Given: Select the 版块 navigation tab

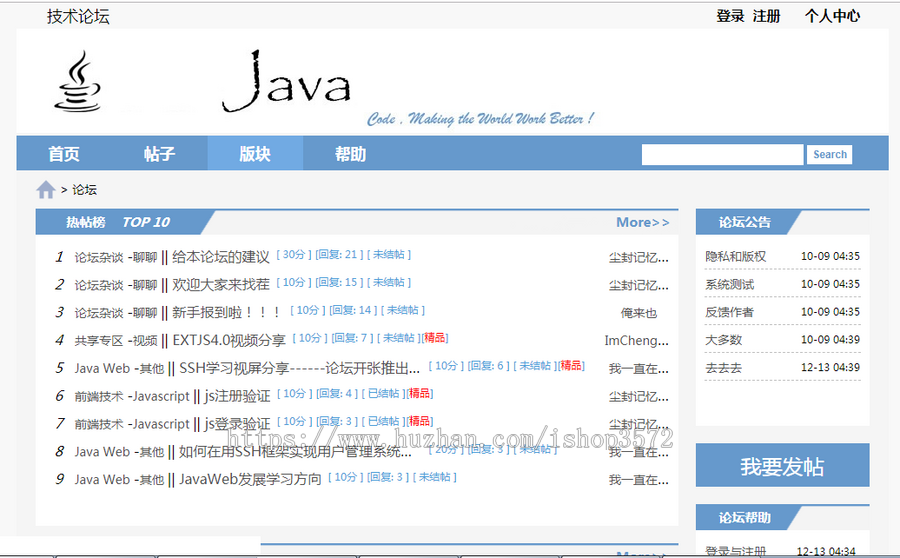Looking at the screenshot, I should [x=255, y=153].
